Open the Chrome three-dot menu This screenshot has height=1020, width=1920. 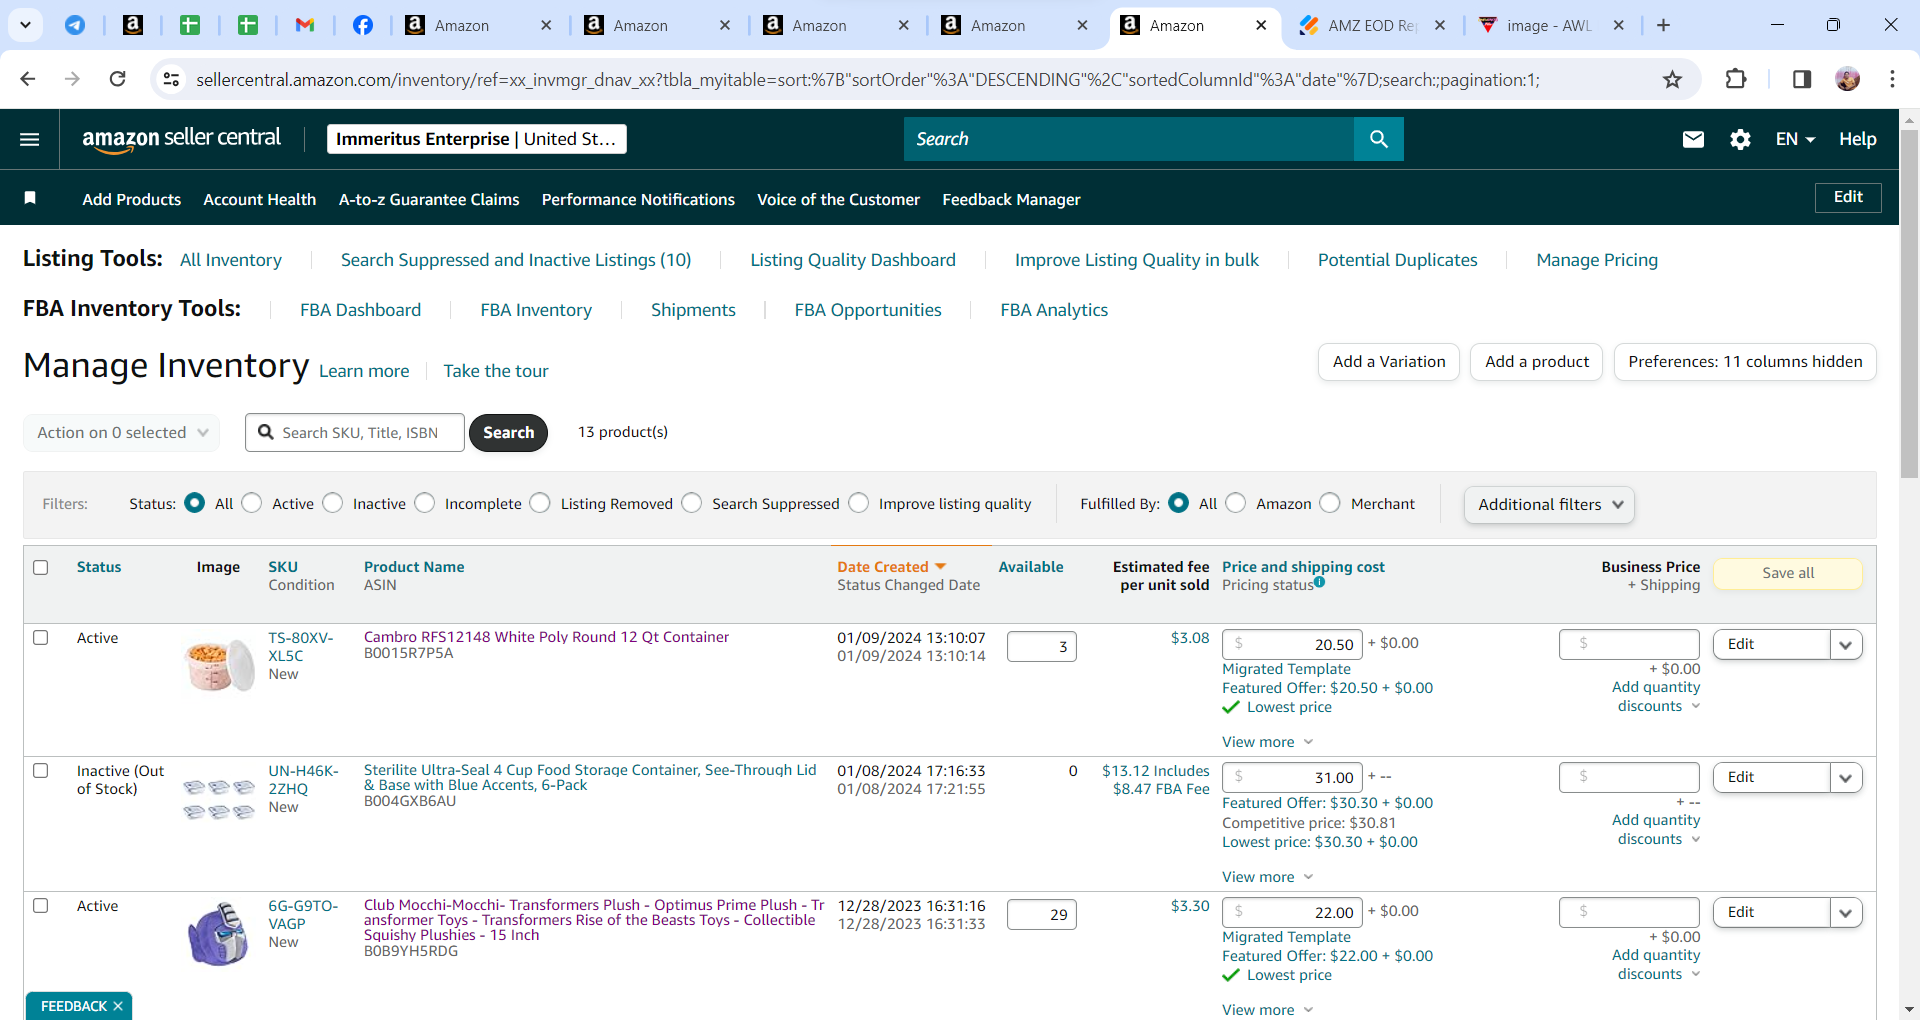coord(1892,79)
